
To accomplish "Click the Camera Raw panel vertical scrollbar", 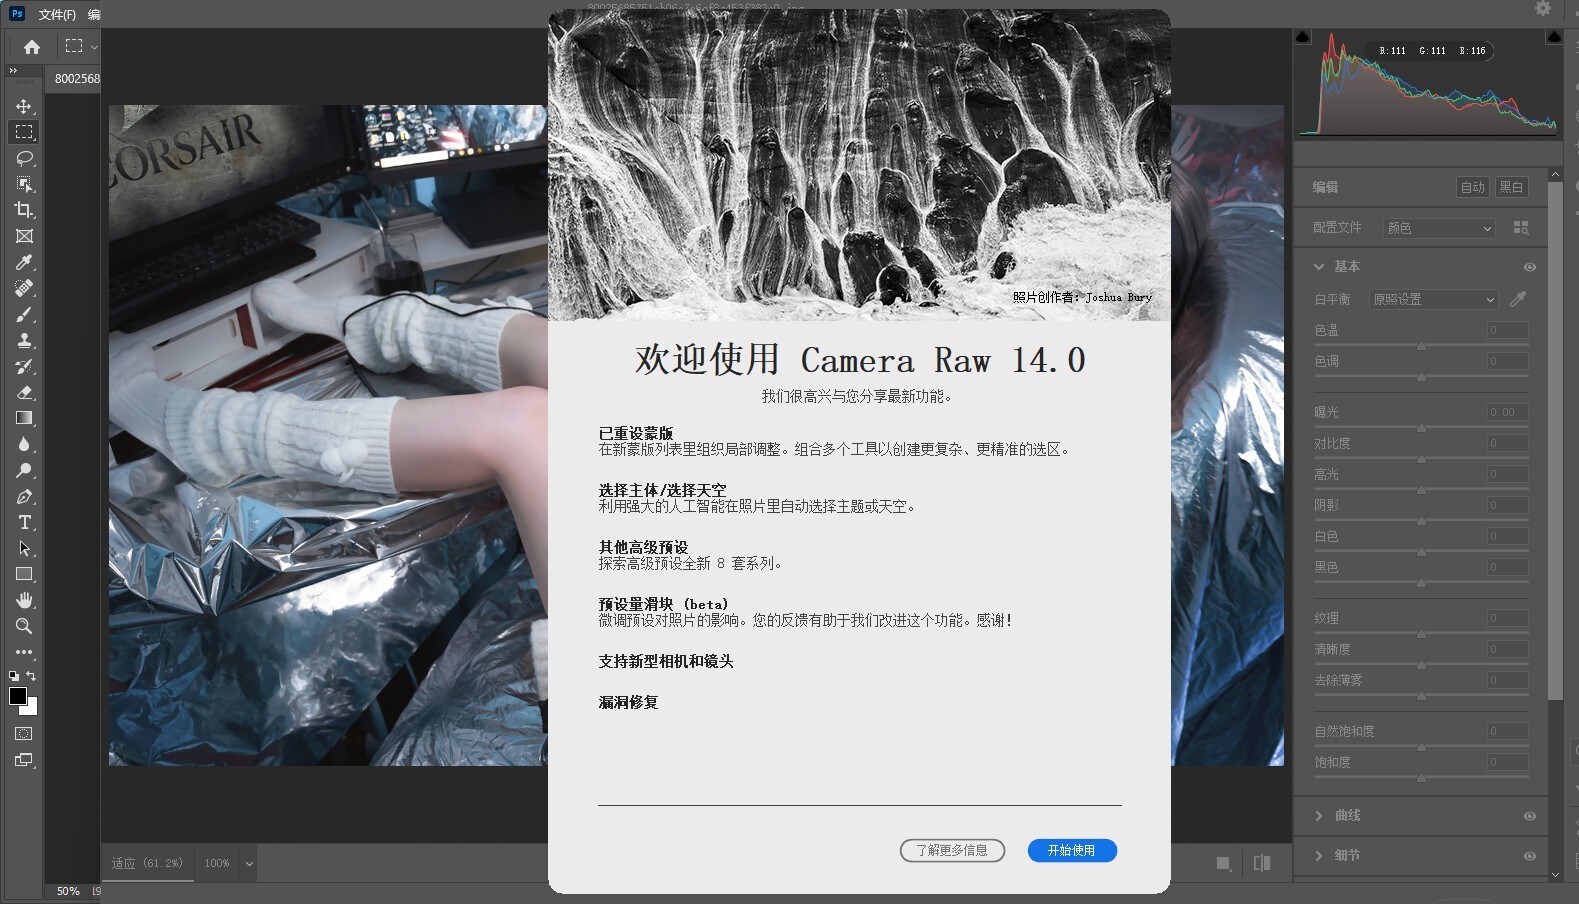I will (x=1555, y=440).
